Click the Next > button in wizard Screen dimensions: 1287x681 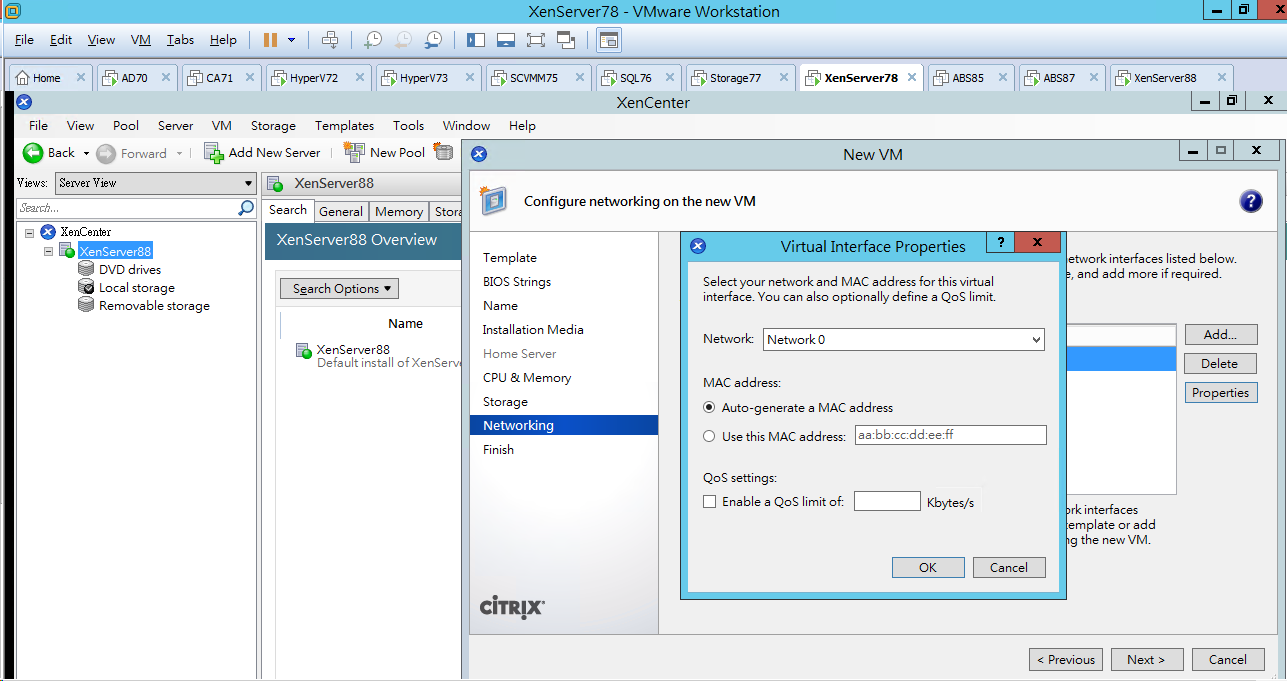point(1146,659)
